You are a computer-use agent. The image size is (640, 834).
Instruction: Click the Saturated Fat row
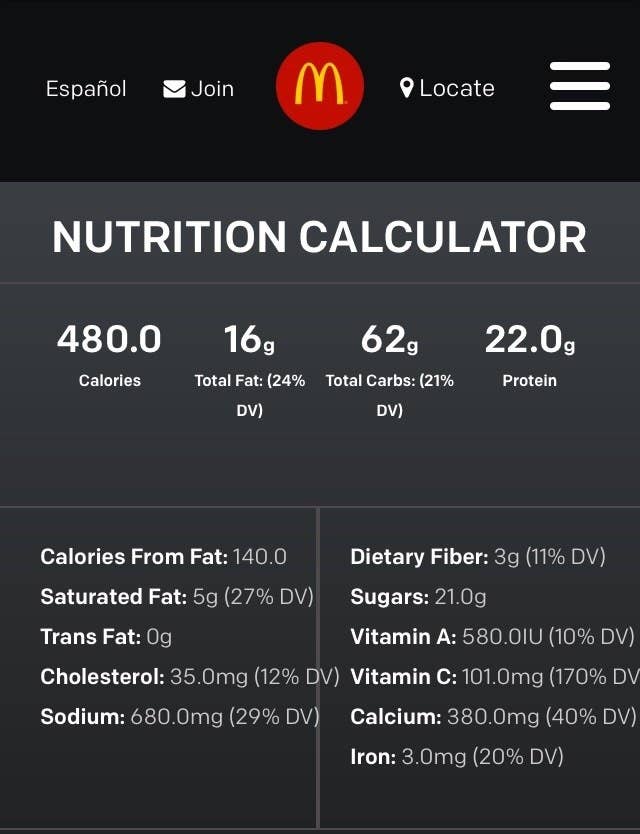(177, 597)
